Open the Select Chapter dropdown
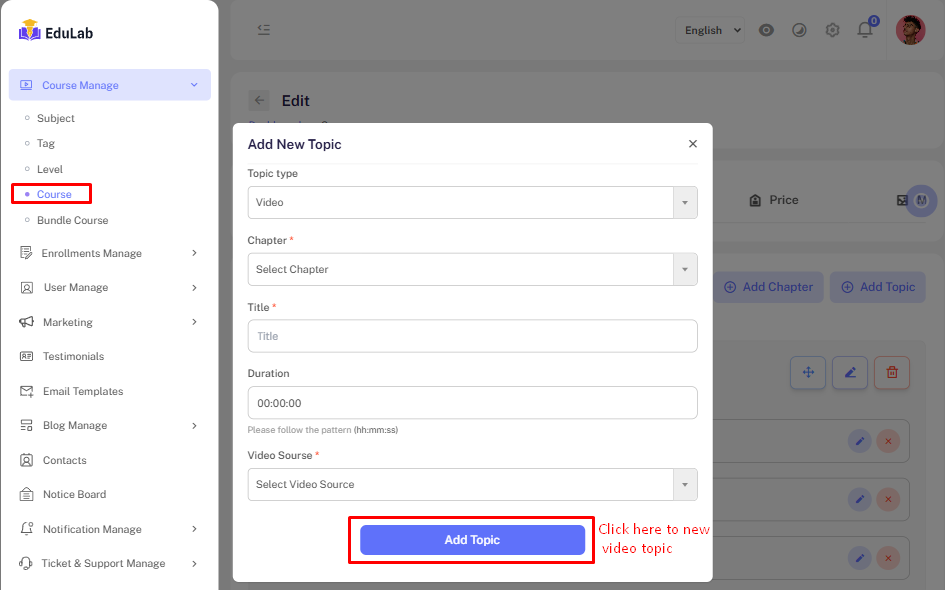 pos(472,269)
